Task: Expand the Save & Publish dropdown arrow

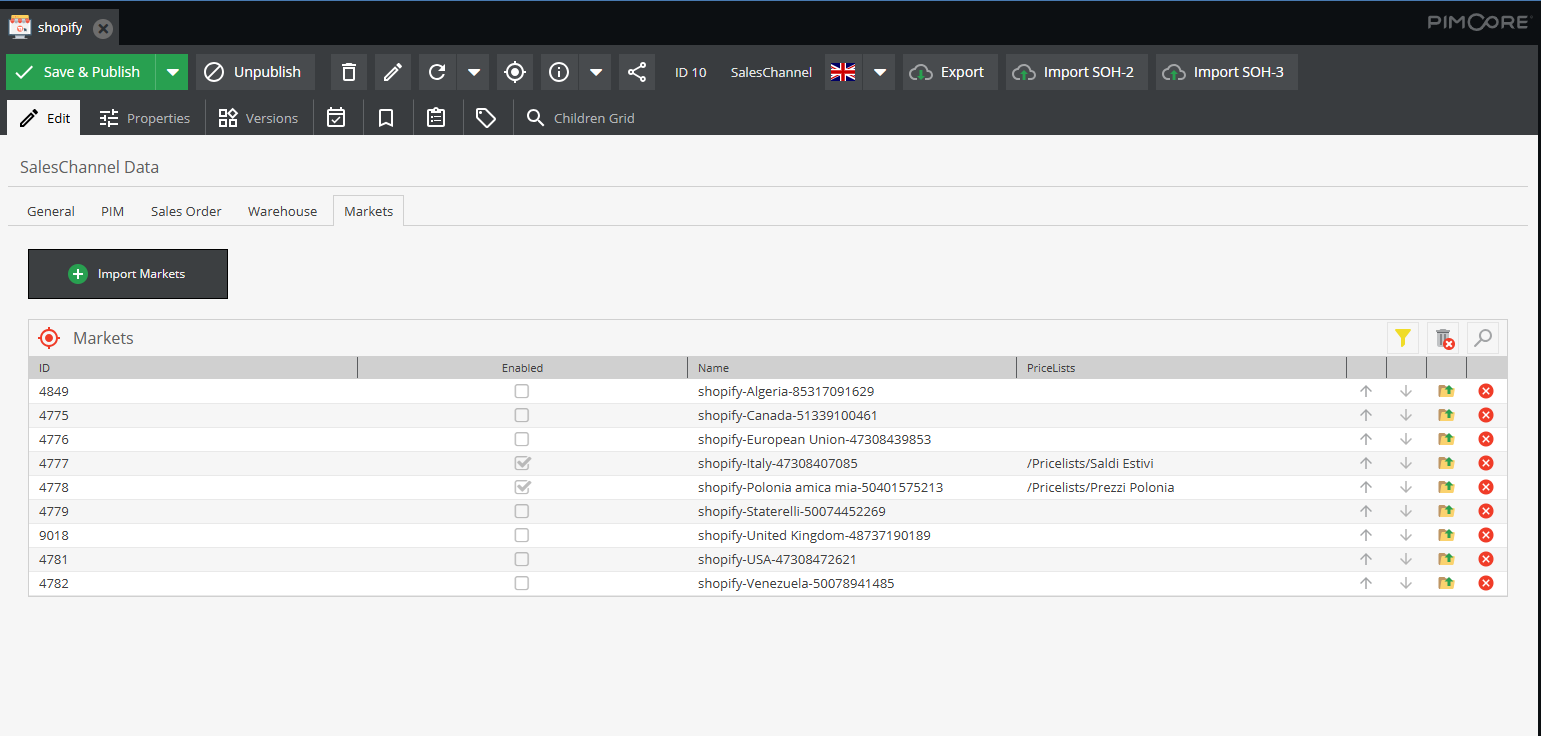Action: click(x=172, y=72)
